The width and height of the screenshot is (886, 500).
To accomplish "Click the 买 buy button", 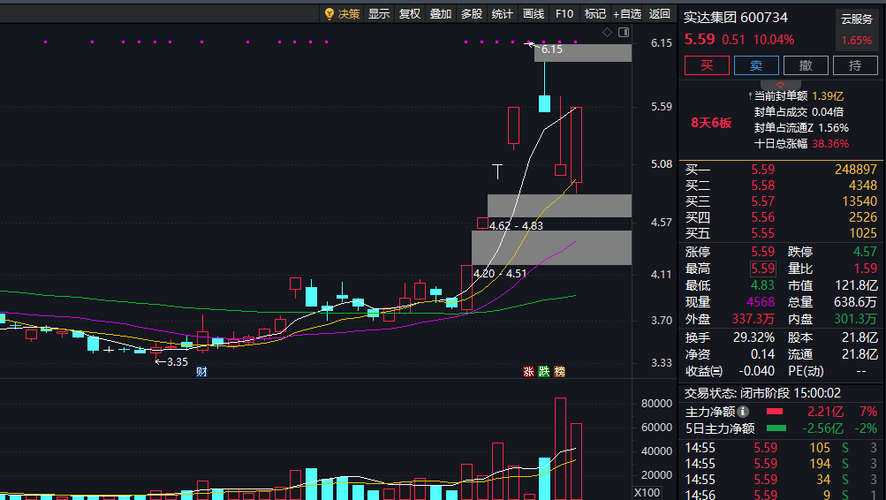I will pyautogui.click(x=707, y=66).
